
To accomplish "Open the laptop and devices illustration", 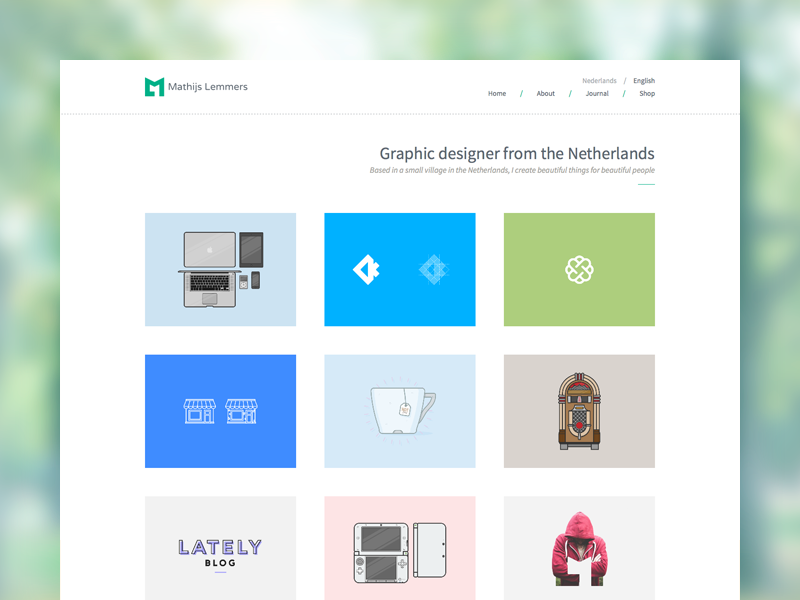I will (x=220, y=269).
